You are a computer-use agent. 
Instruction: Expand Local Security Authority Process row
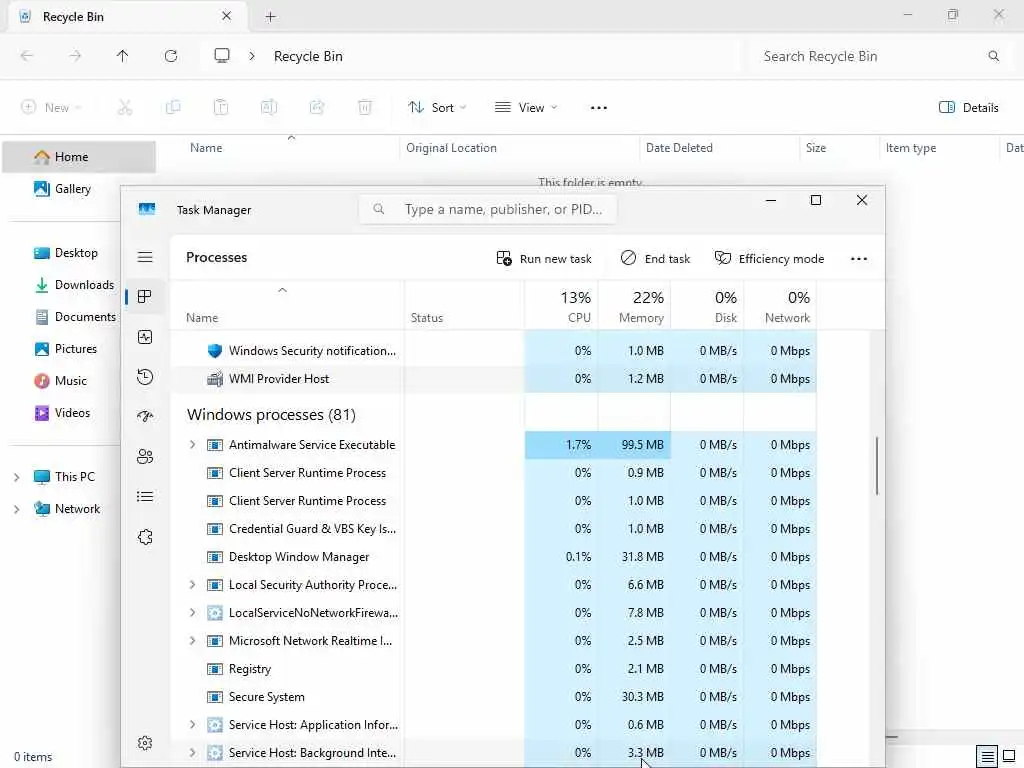coord(192,584)
